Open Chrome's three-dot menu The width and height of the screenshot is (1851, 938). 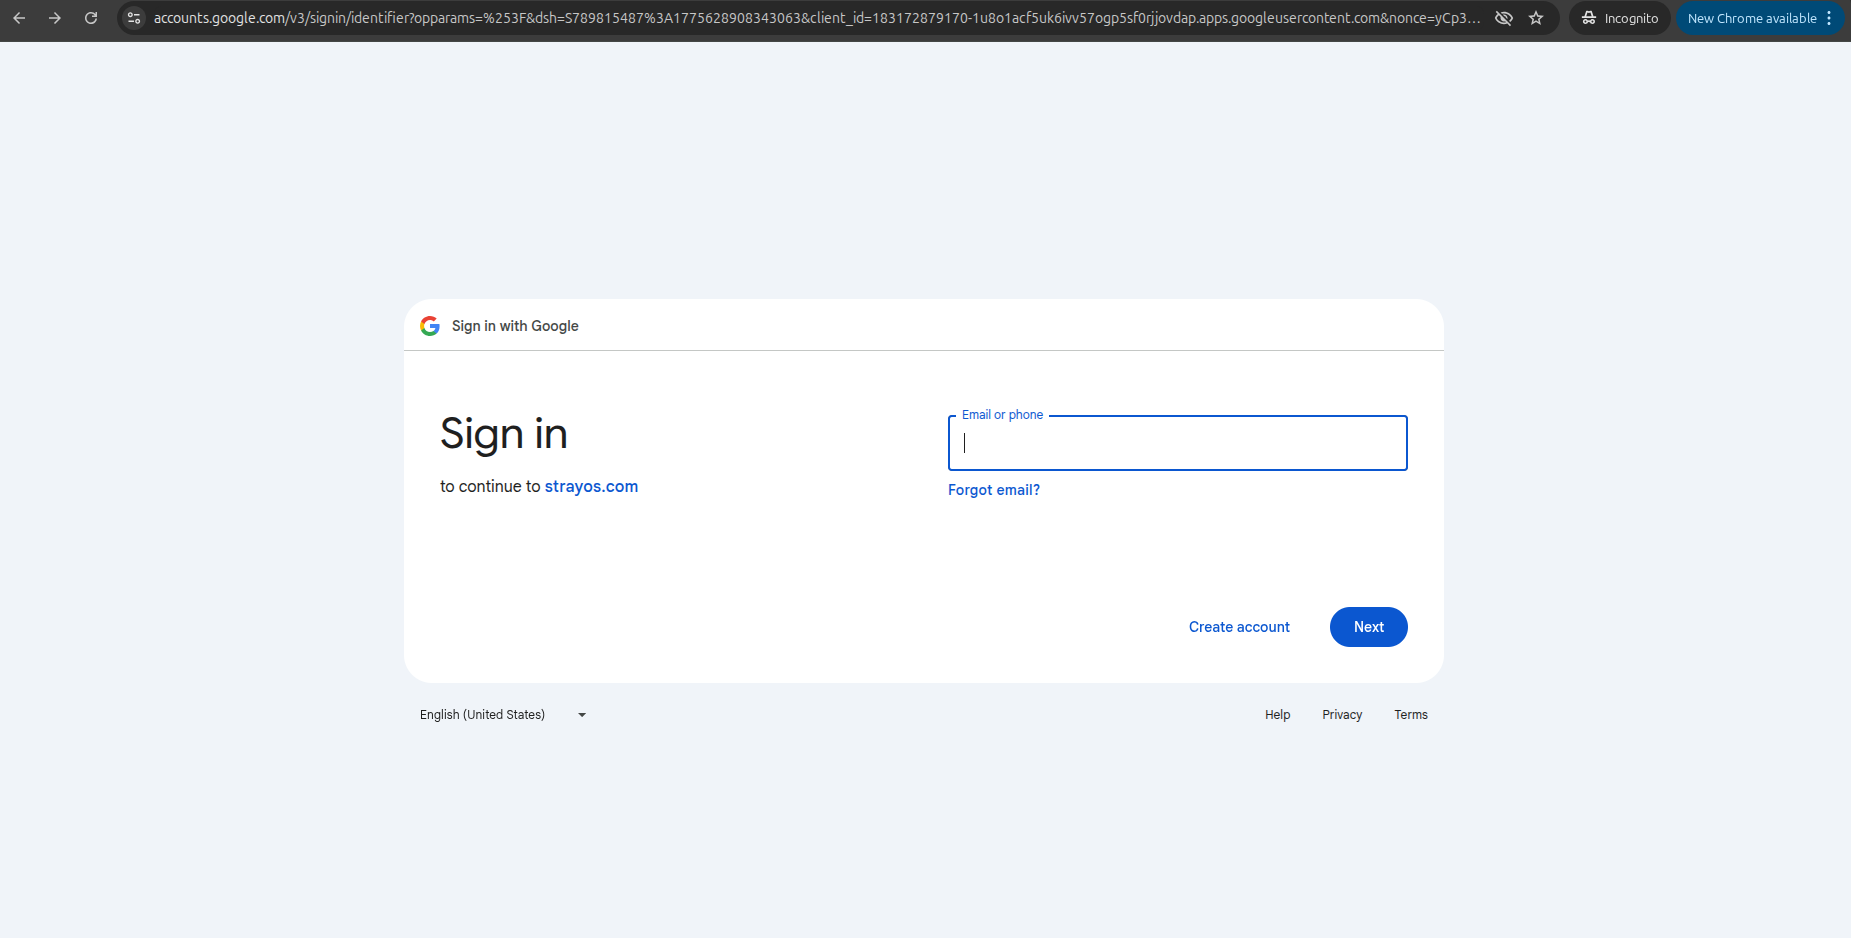(1829, 18)
